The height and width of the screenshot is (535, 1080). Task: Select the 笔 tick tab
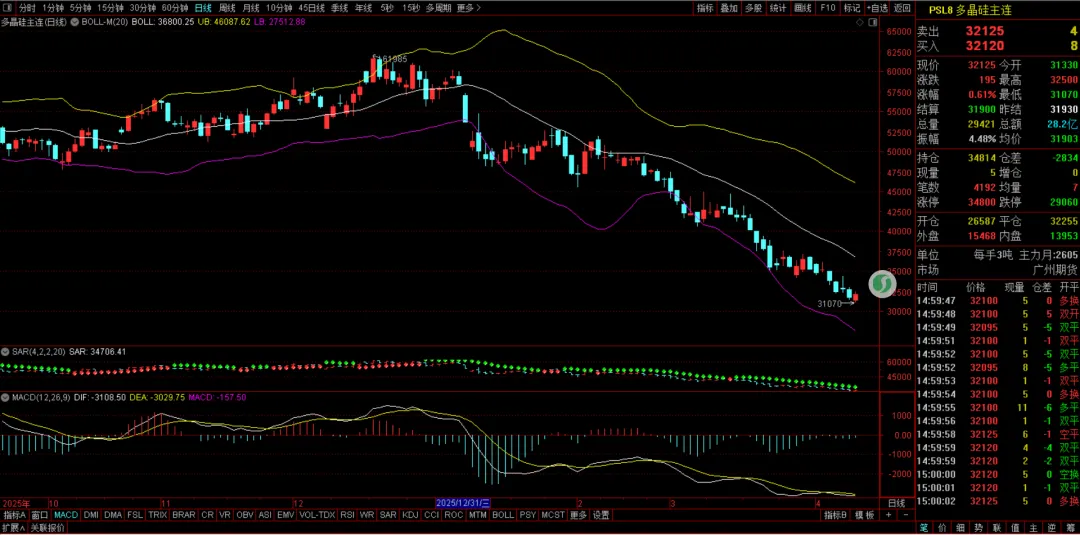925,528
